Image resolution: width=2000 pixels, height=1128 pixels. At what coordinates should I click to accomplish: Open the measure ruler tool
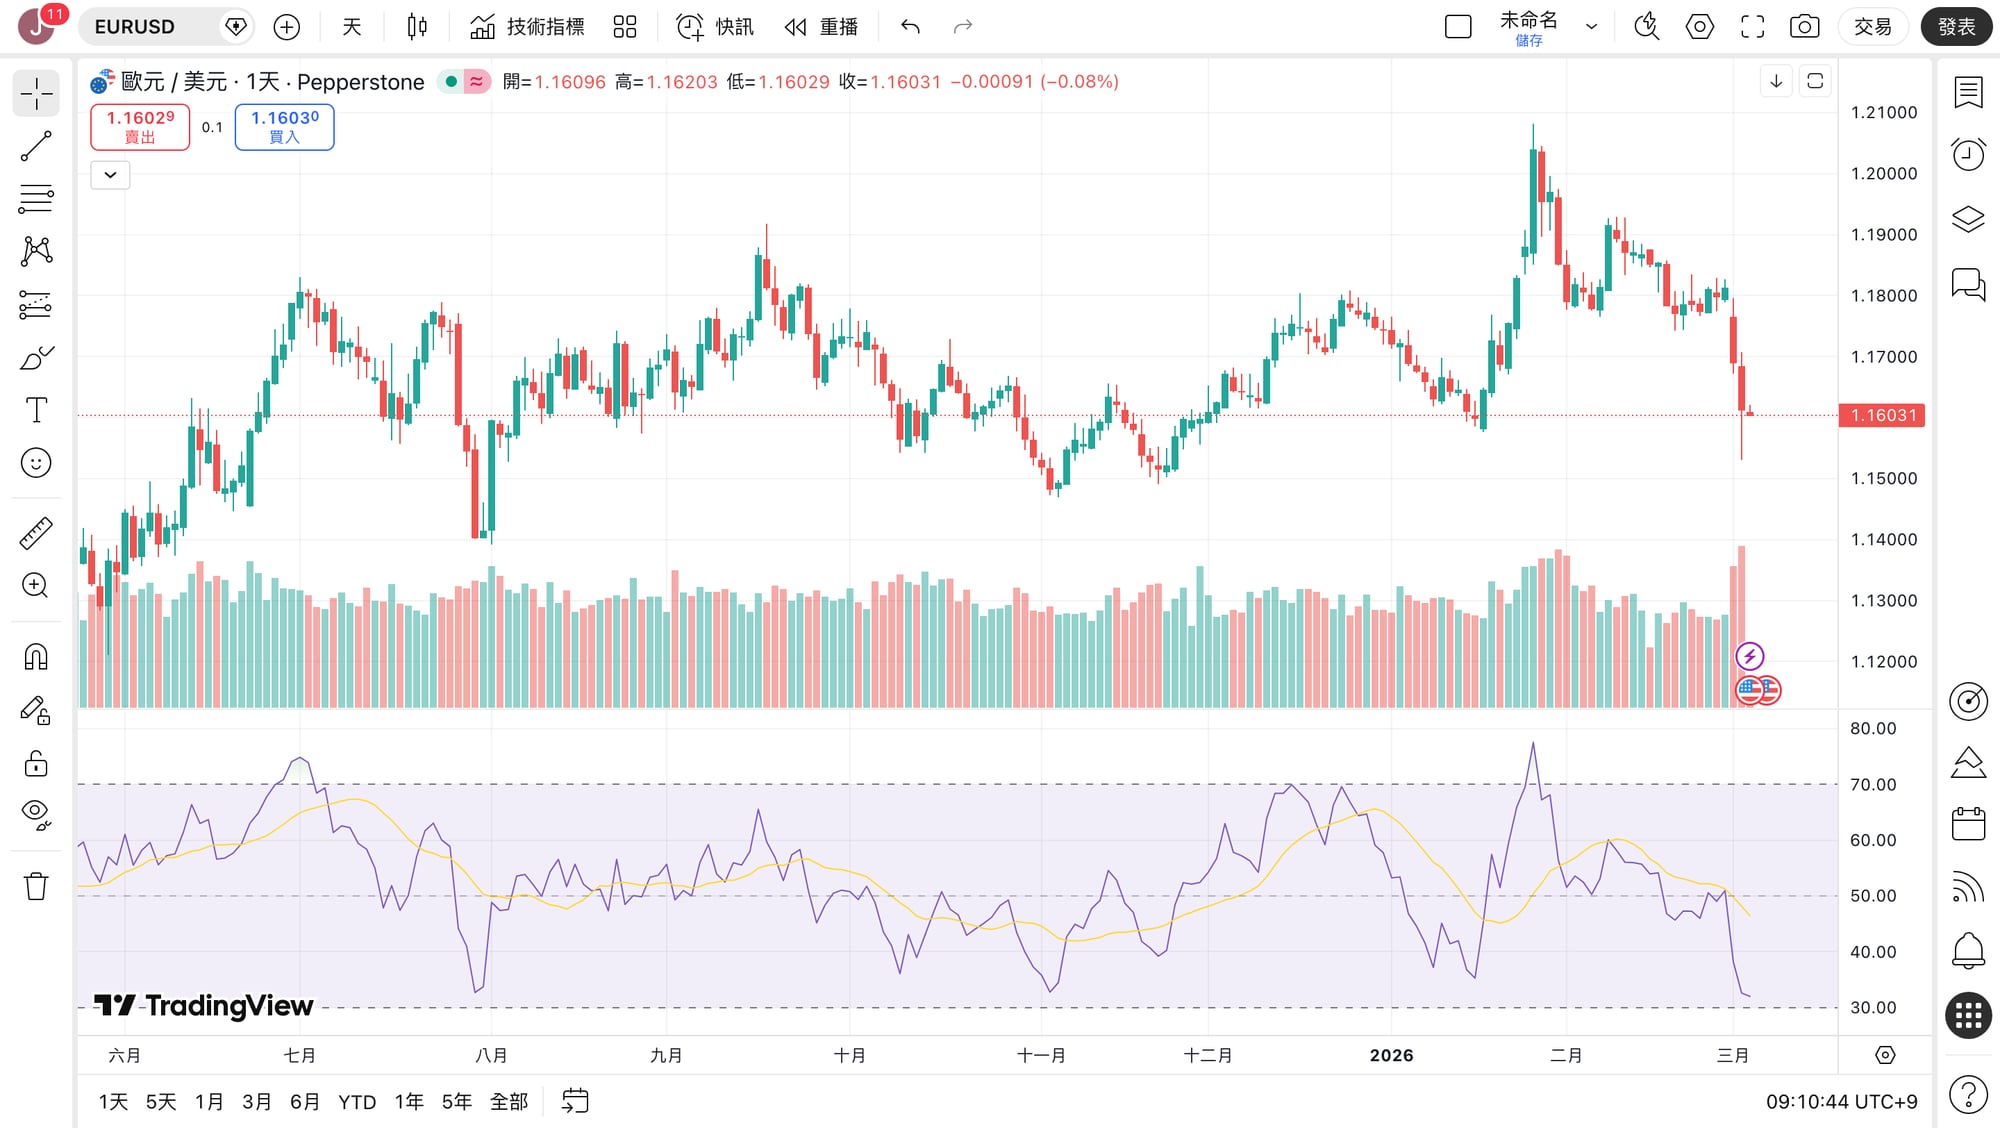point(36,532)
